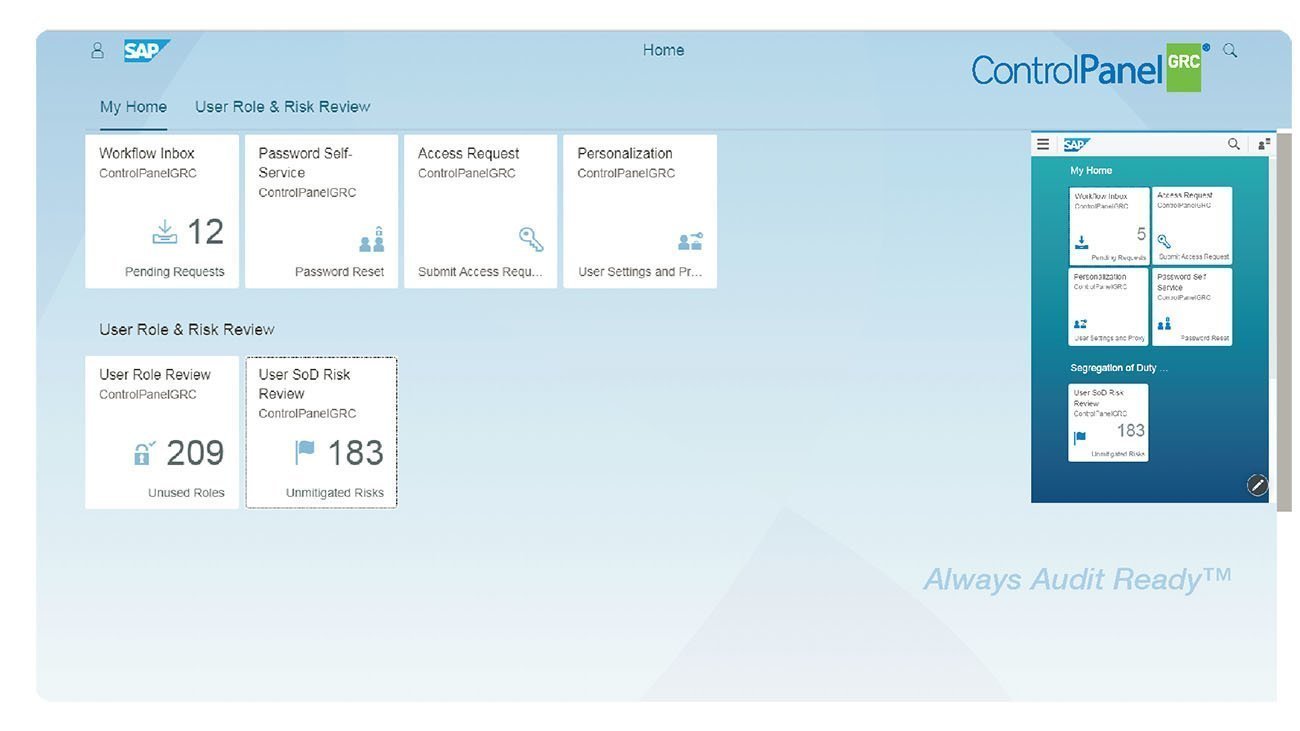Viewport: 1300px width, 731px height.
Task: Click the search magnifier in the mobile preview header
Action: coord(1234,144)
